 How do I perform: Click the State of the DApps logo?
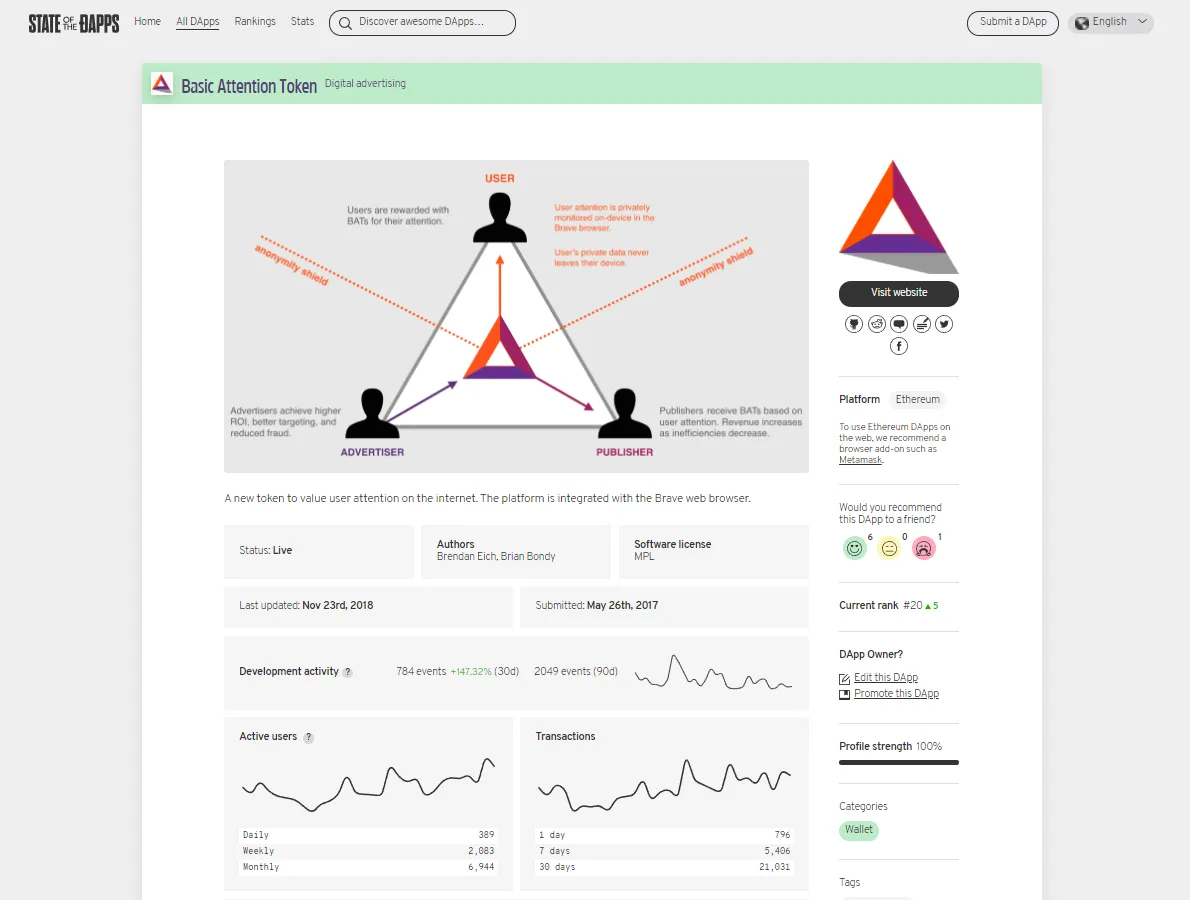[74, 24]
